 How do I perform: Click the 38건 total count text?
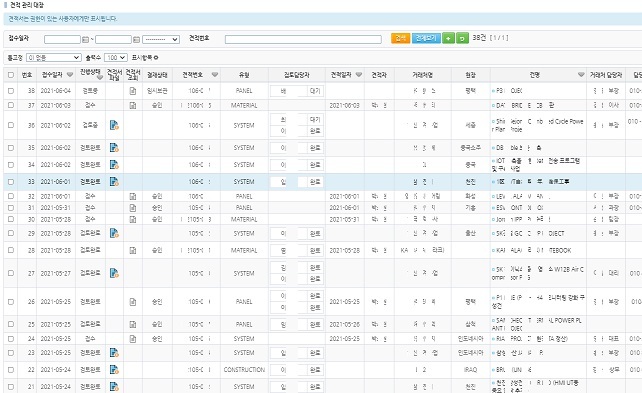[x=479, y=38]
